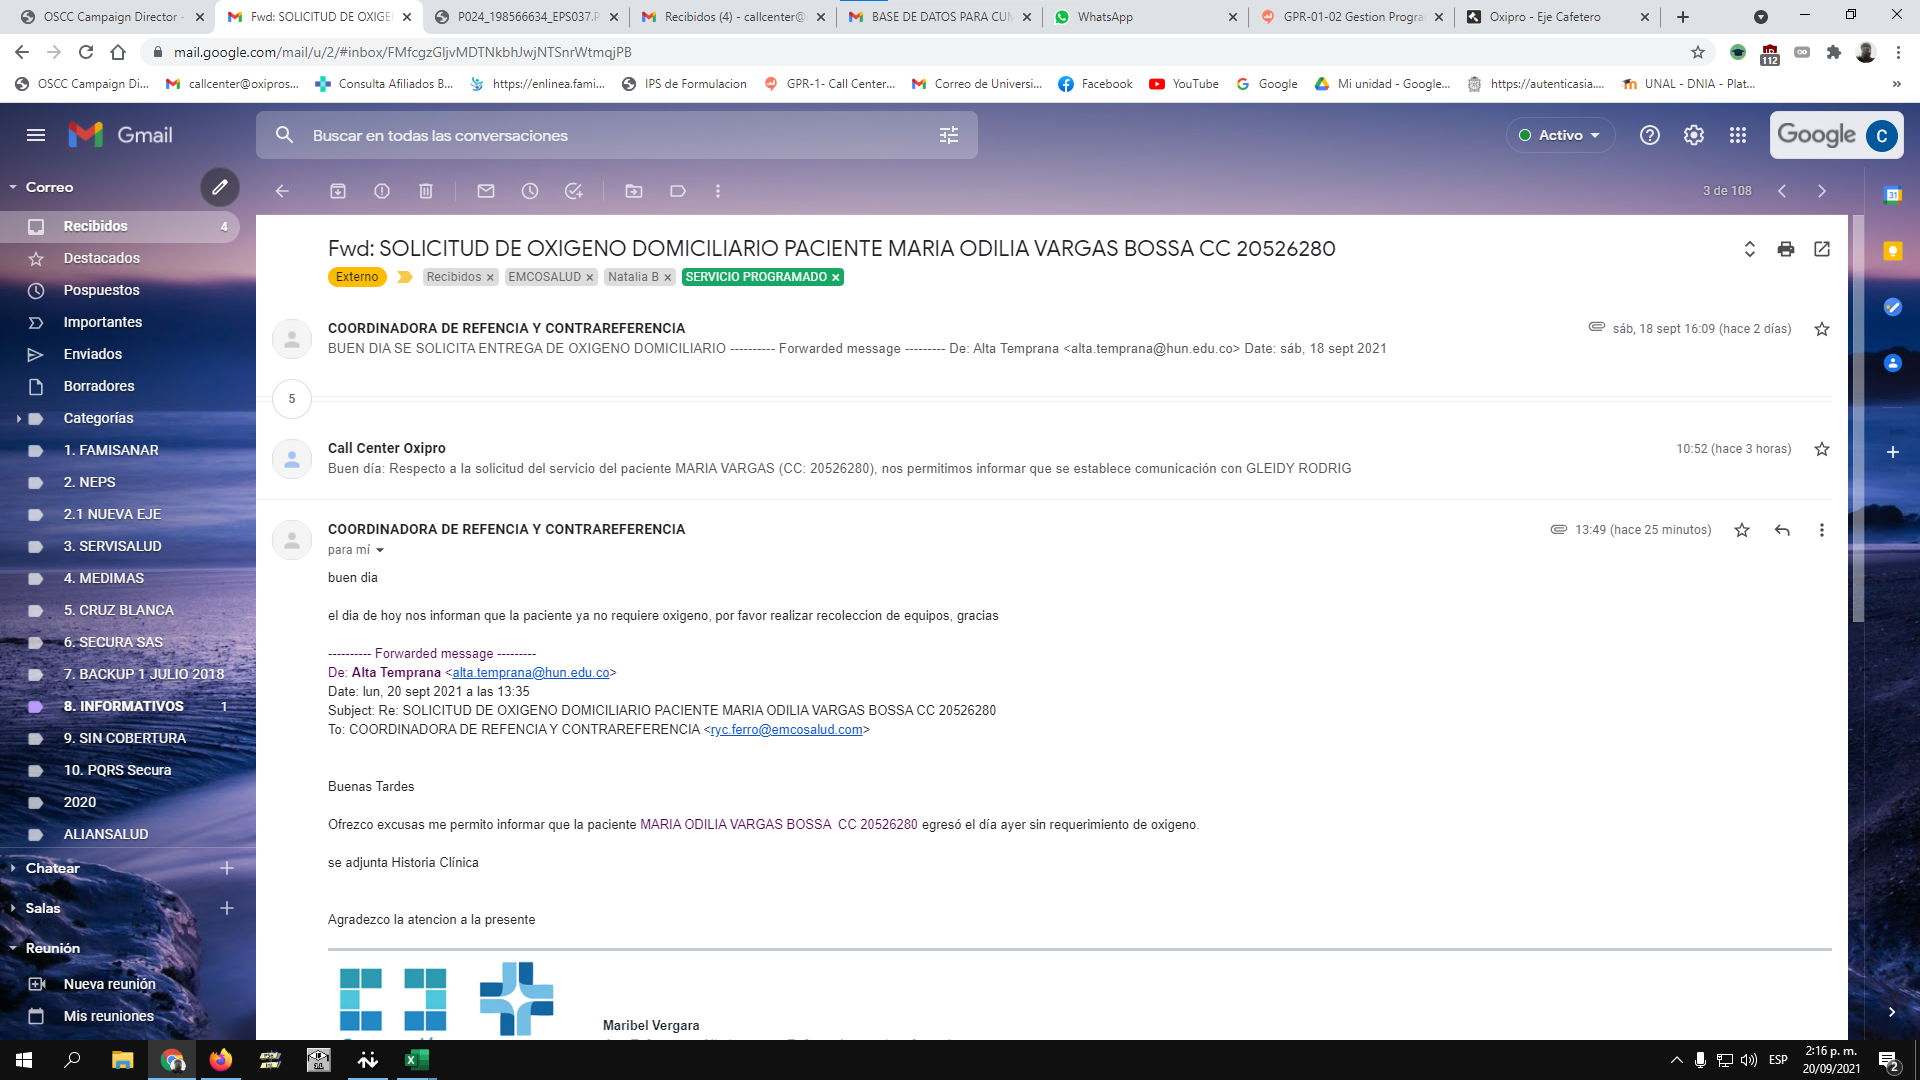This screenshot has height=1080, width=1920.
Task: Go to newer conversation arrow
Action: [x=1782, y=191]
